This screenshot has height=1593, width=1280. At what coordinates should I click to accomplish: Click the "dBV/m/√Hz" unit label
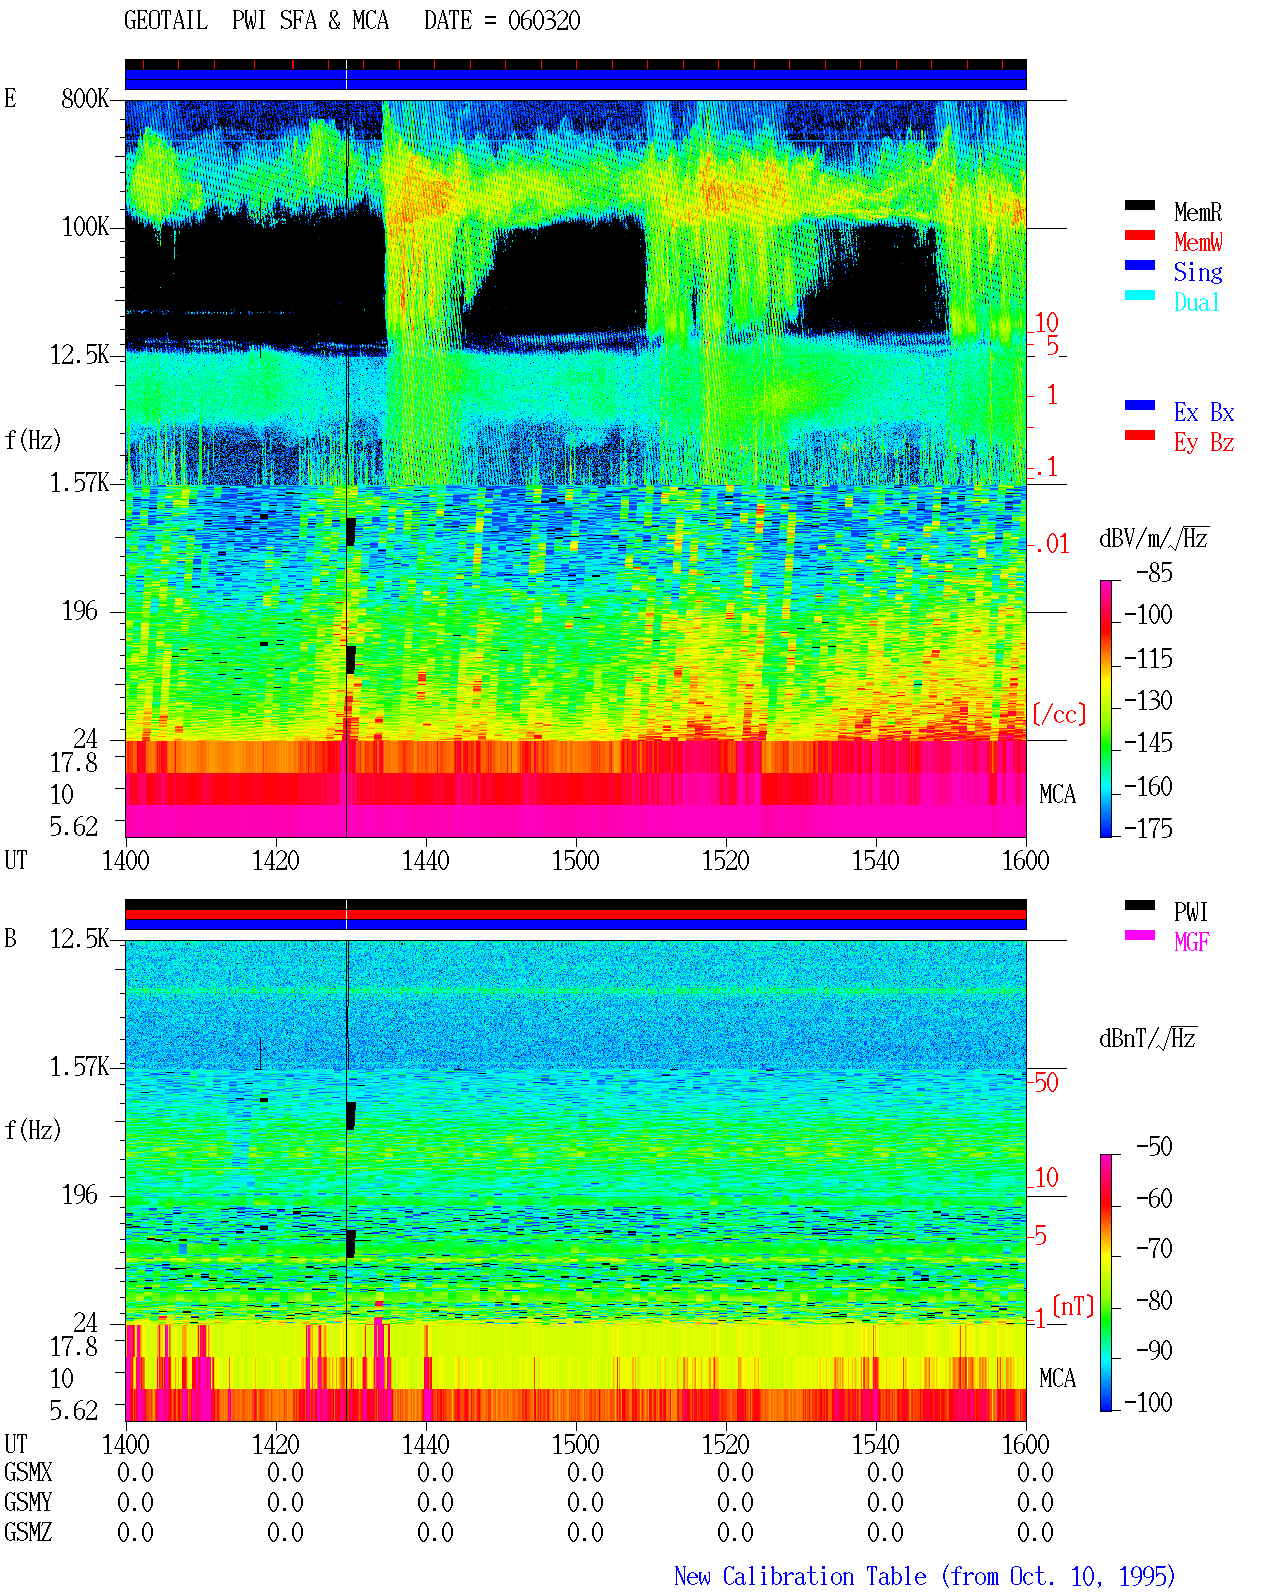pyautogui.click(x=1154, y=538)
